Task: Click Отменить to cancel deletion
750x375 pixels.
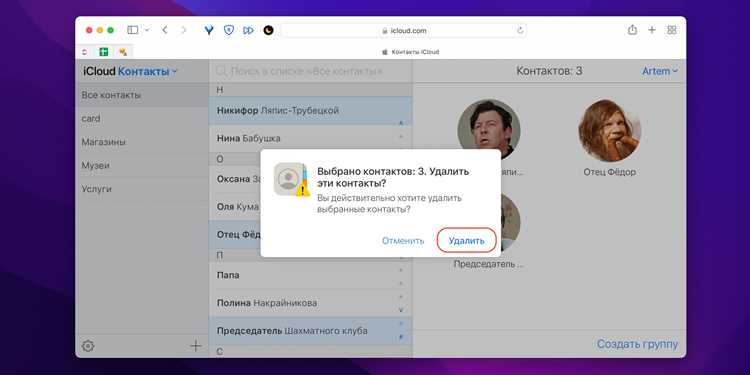Action: tap(403, 241)
